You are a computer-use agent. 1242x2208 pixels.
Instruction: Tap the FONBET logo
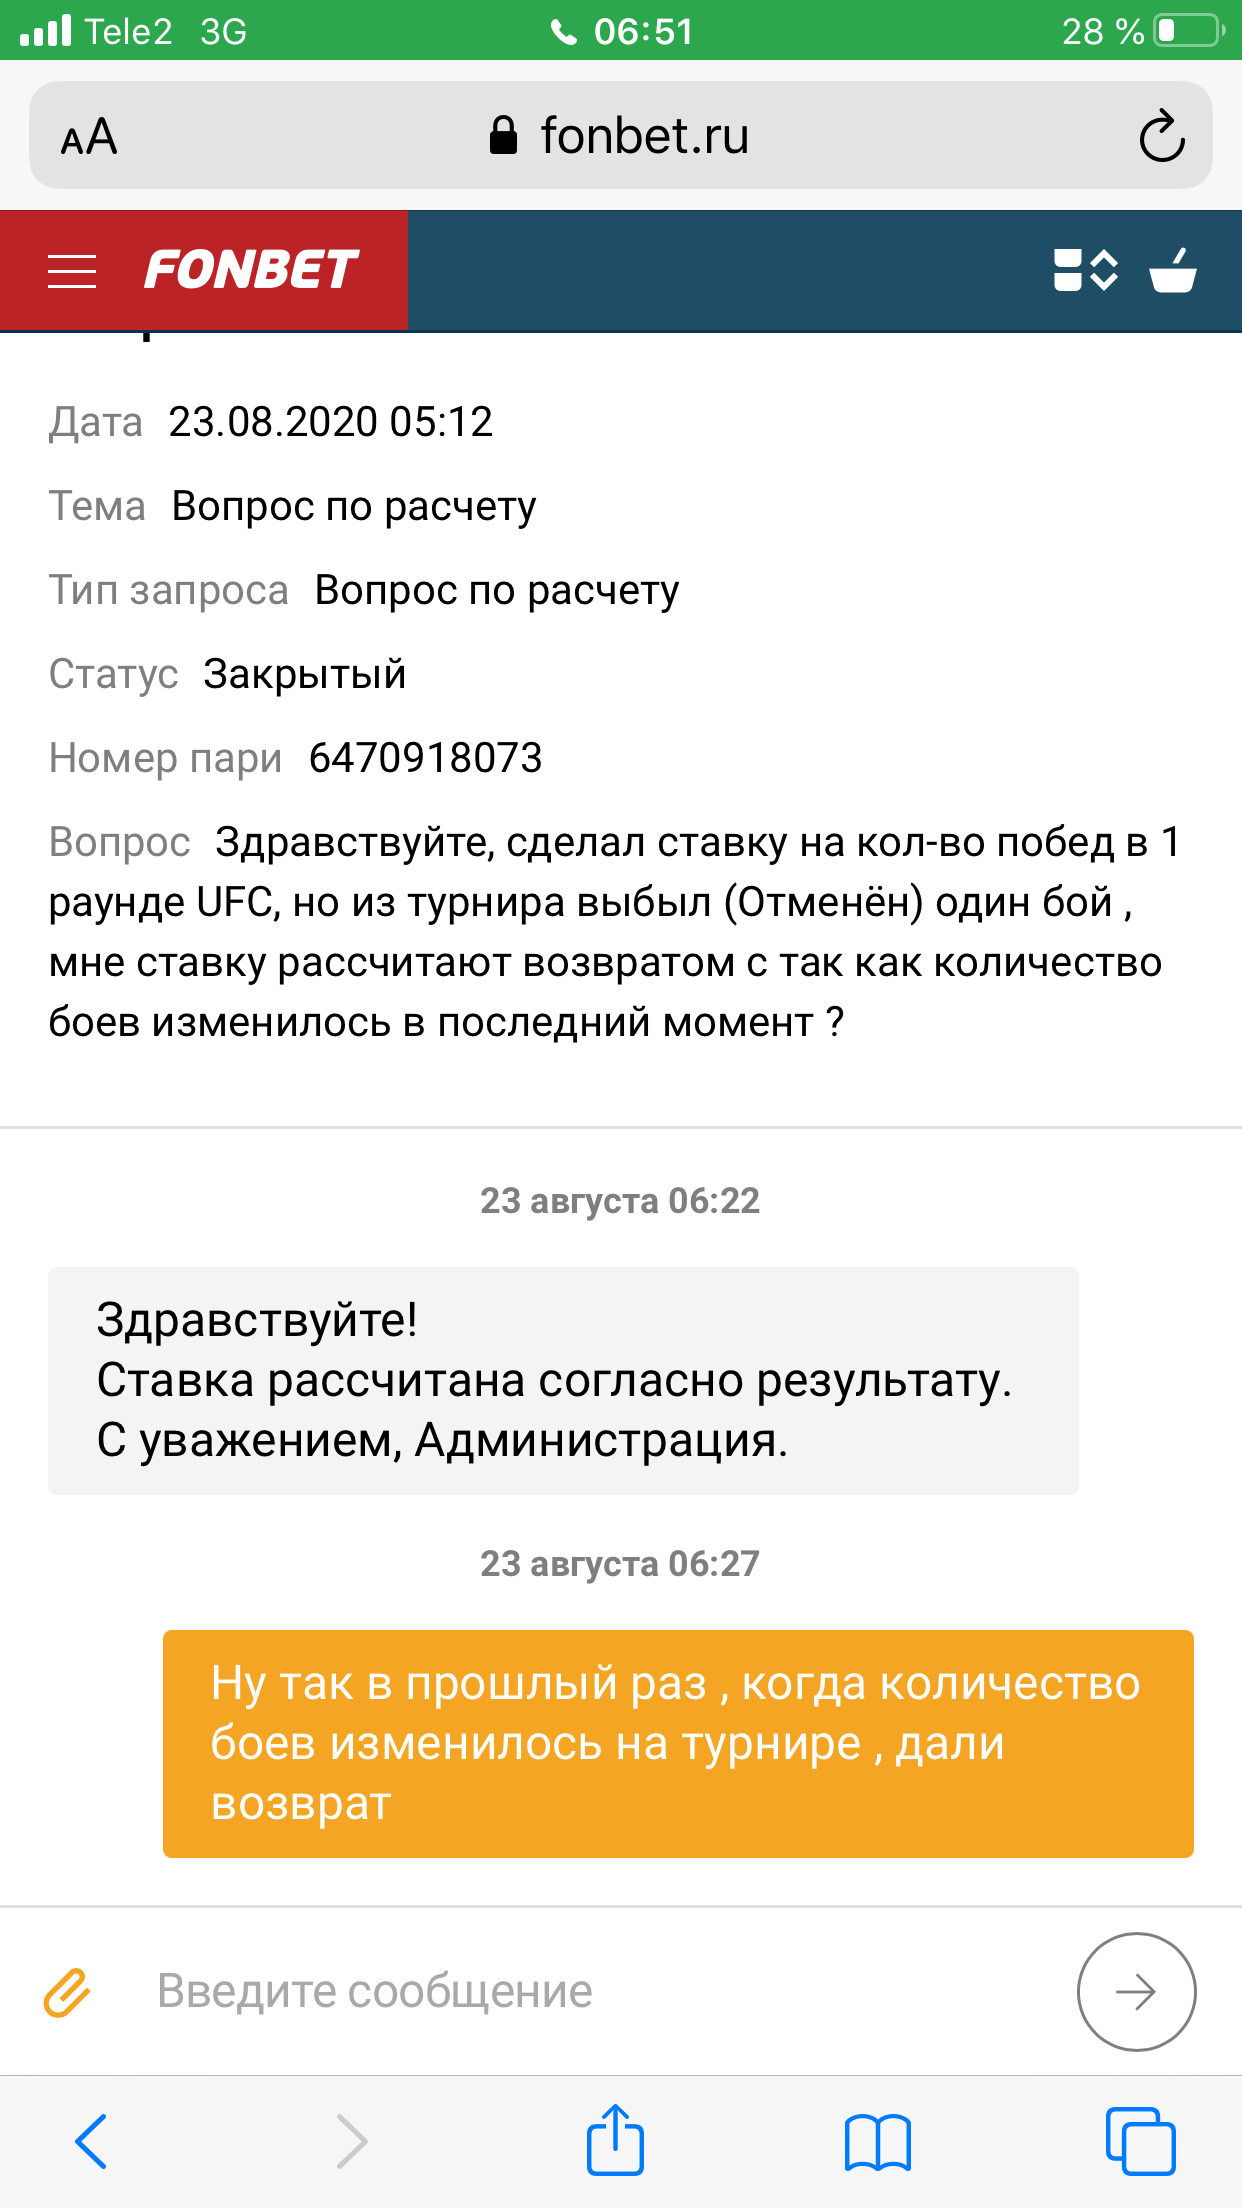[251, 270]
